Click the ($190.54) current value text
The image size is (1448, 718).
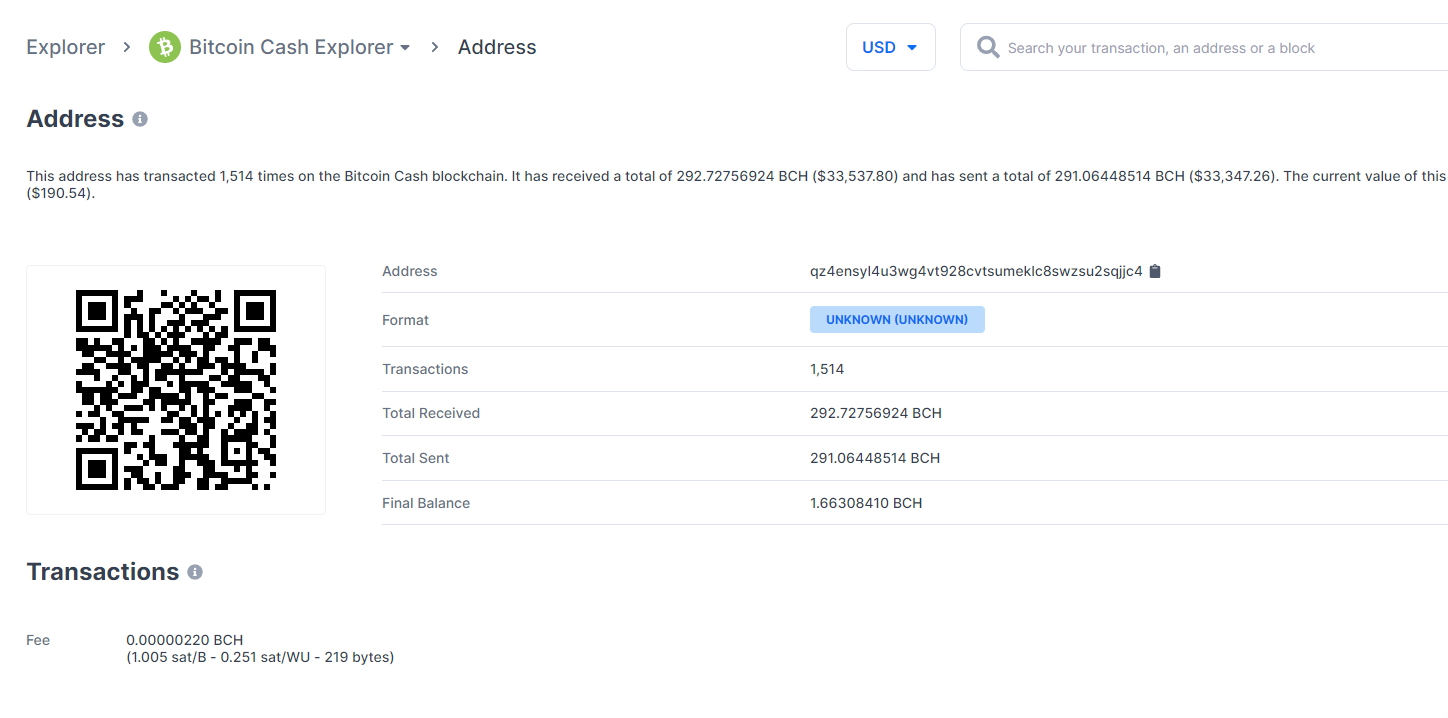60,193
